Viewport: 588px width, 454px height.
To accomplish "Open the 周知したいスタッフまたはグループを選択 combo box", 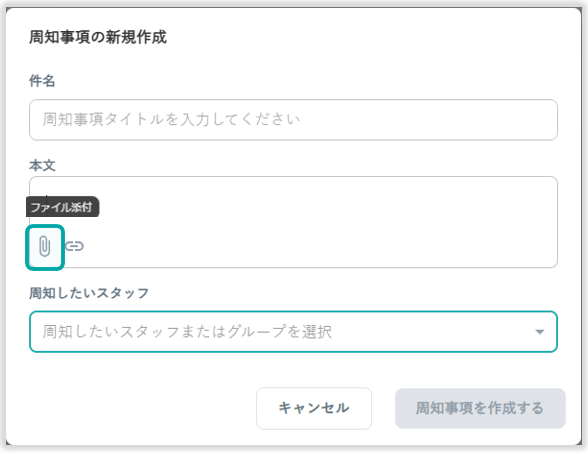I will click(x=293, y=332).
